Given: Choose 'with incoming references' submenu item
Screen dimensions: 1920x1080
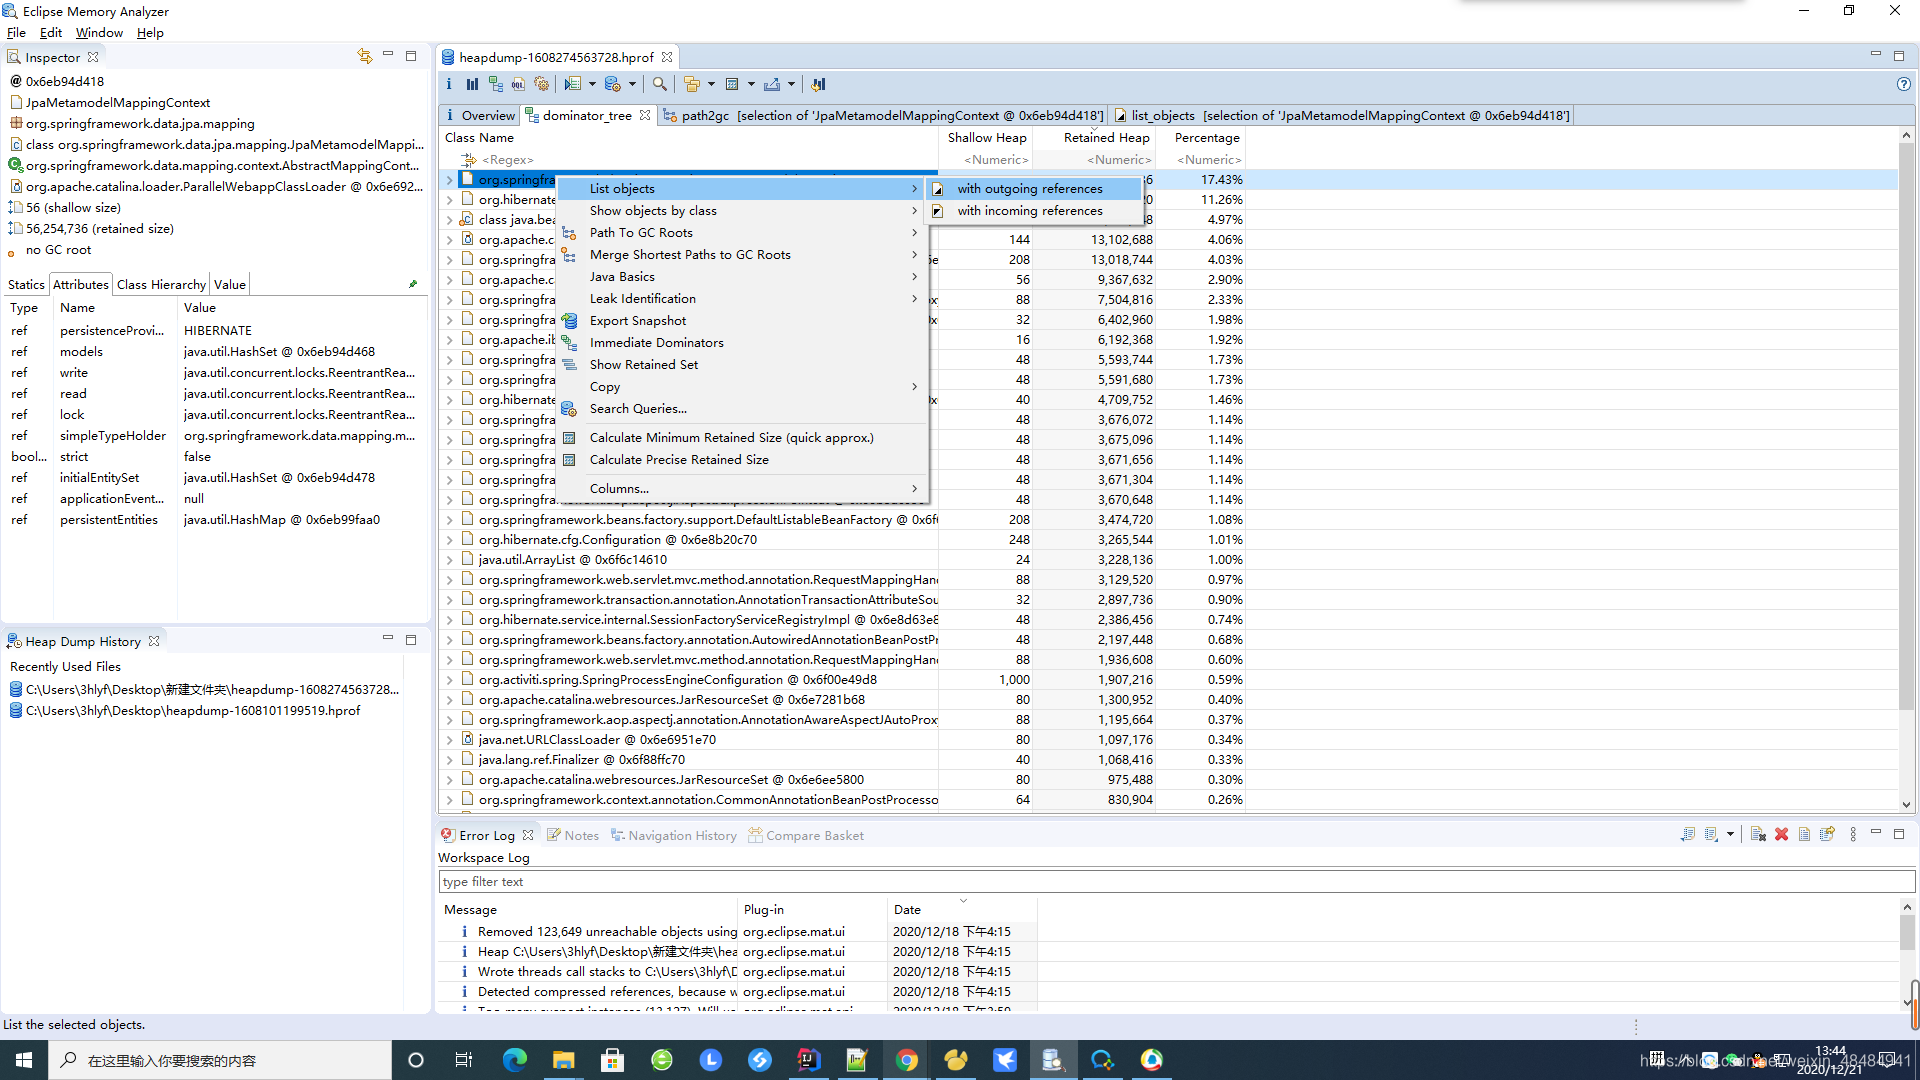Looking at the screenshot, I should coord(1036,210).
